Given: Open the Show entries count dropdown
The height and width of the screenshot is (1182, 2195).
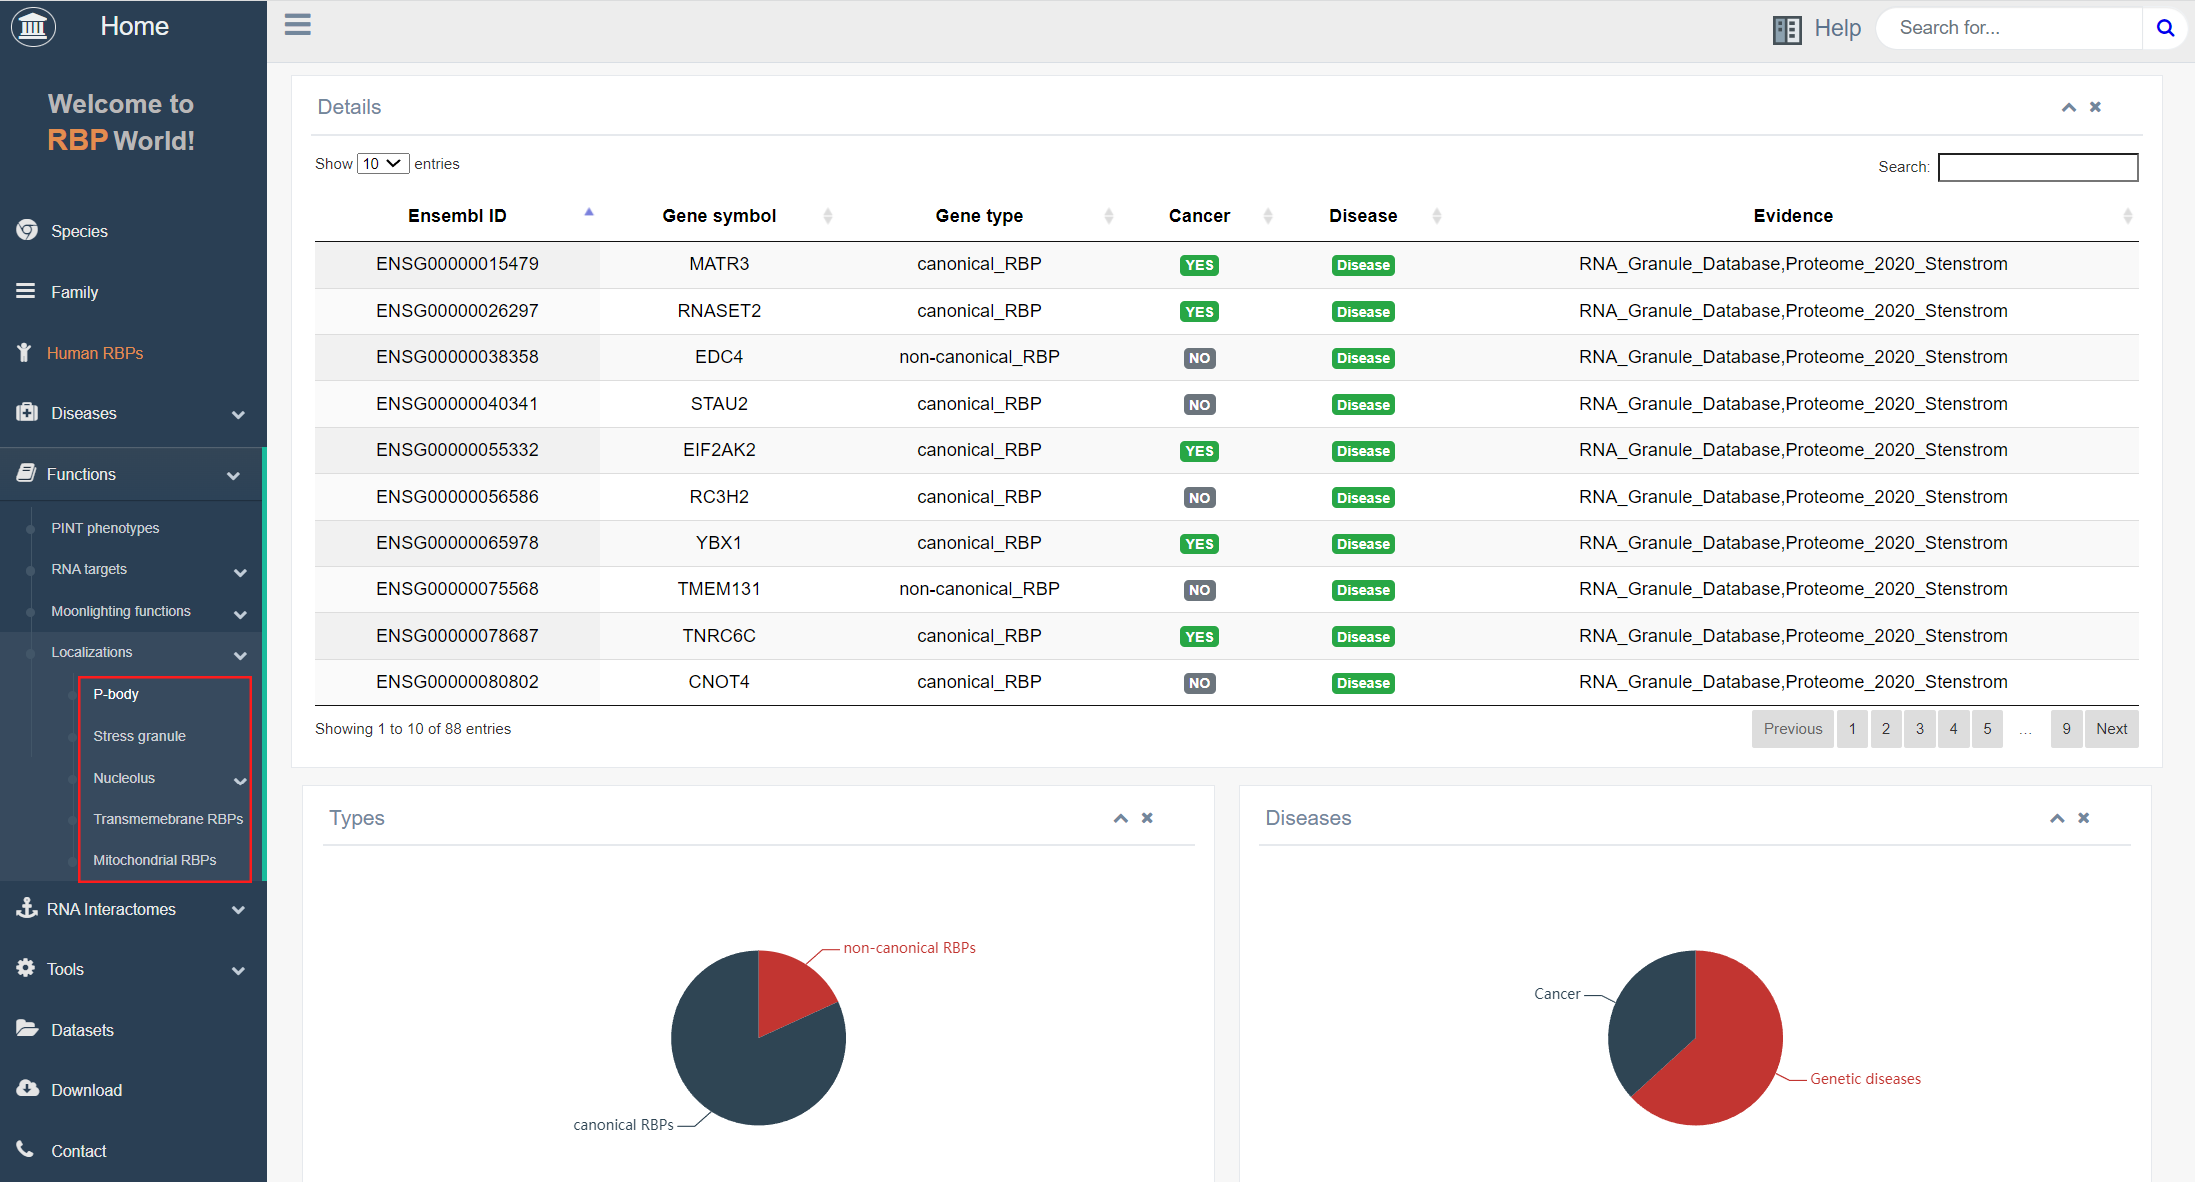Looking at the screenshot, I should [382, 164].
